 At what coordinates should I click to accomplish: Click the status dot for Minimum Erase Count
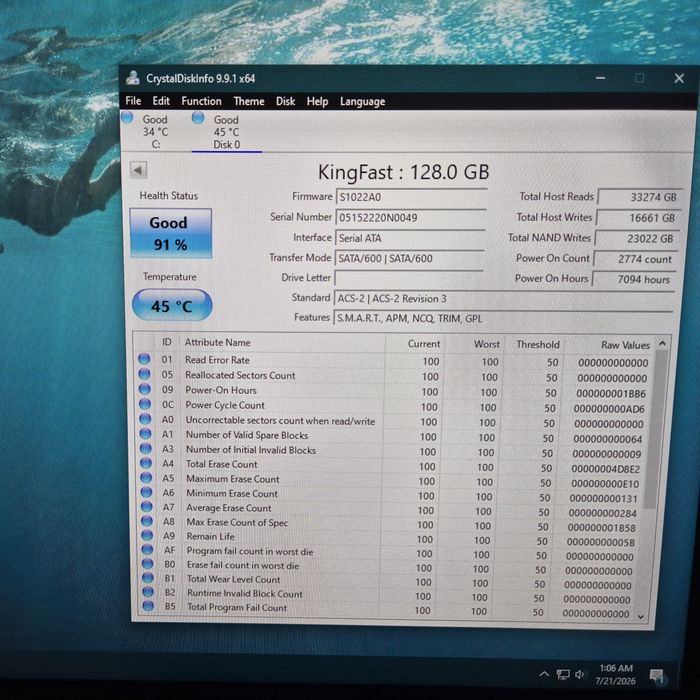click(x=146, y=492)
